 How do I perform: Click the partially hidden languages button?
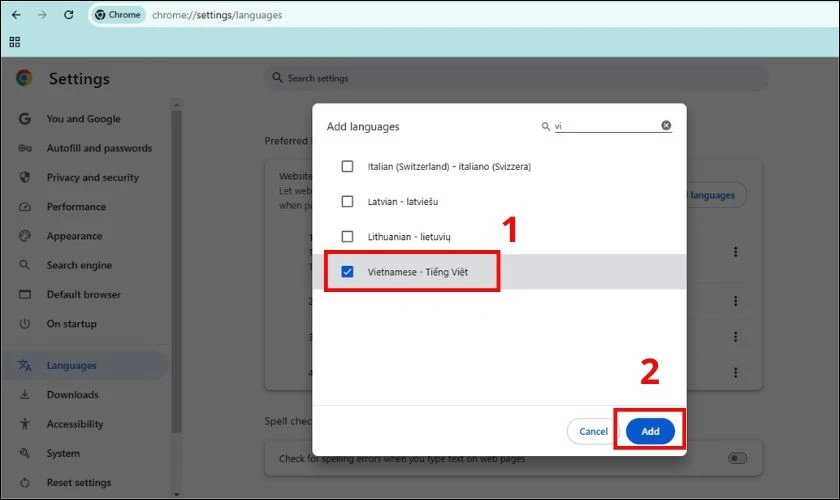click(716, 195)
